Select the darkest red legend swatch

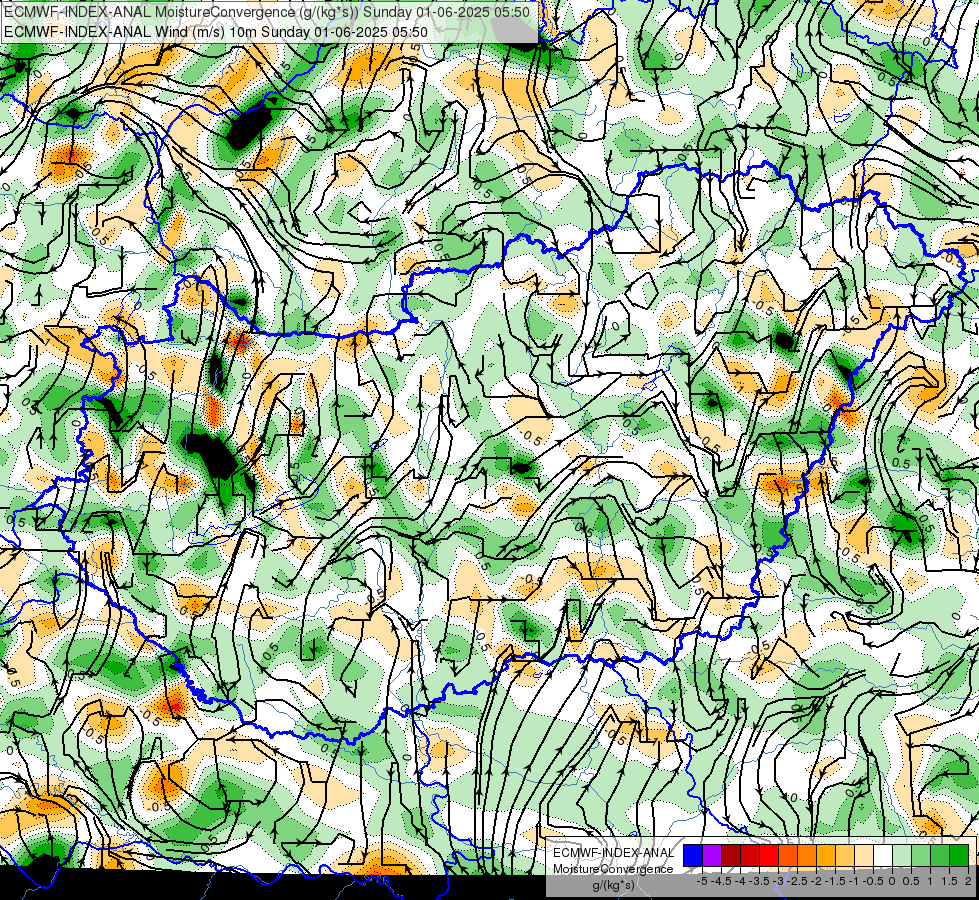coord(731,856)
